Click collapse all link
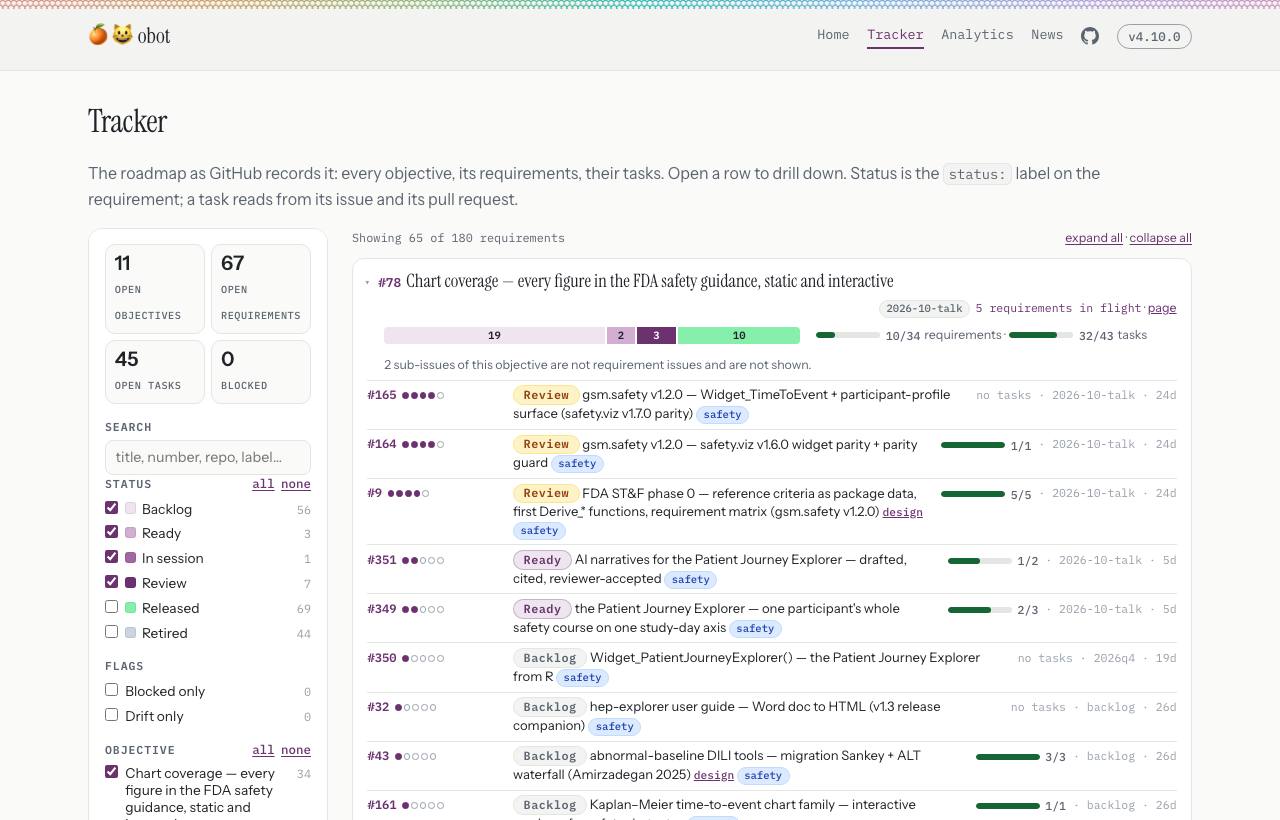 [x=1160, y=238]
